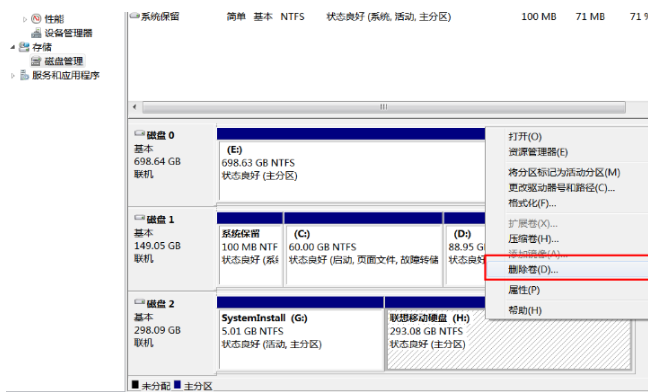
Task: Click the 主分区 legend label
Action: tap(198, 386)
